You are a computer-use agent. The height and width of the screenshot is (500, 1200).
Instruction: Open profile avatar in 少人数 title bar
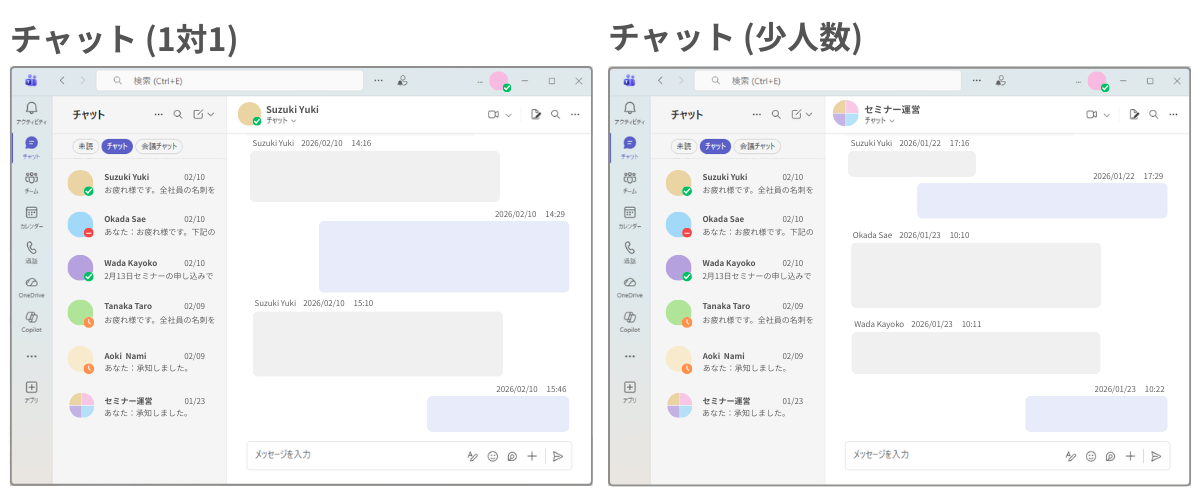(1097, 81)
